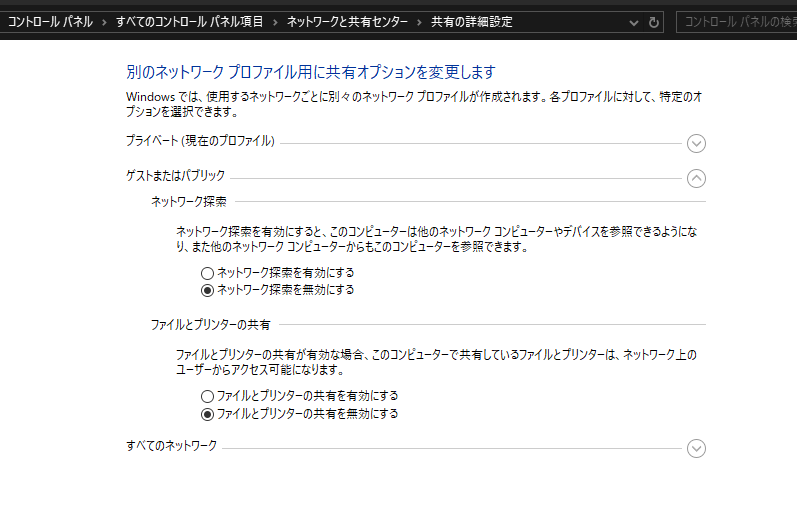Viewport: 797px width, 525px height.
Task: Open submenu arrow after コントロール パネル
Action: click(x=104, y=22)
